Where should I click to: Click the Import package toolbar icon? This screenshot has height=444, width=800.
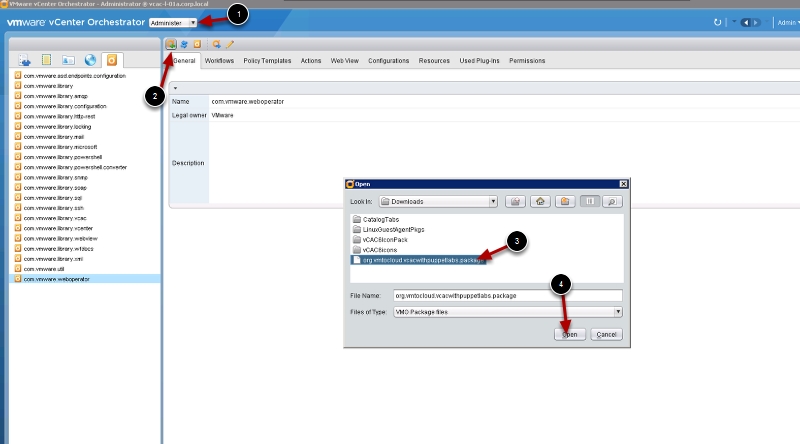[171, 44]
